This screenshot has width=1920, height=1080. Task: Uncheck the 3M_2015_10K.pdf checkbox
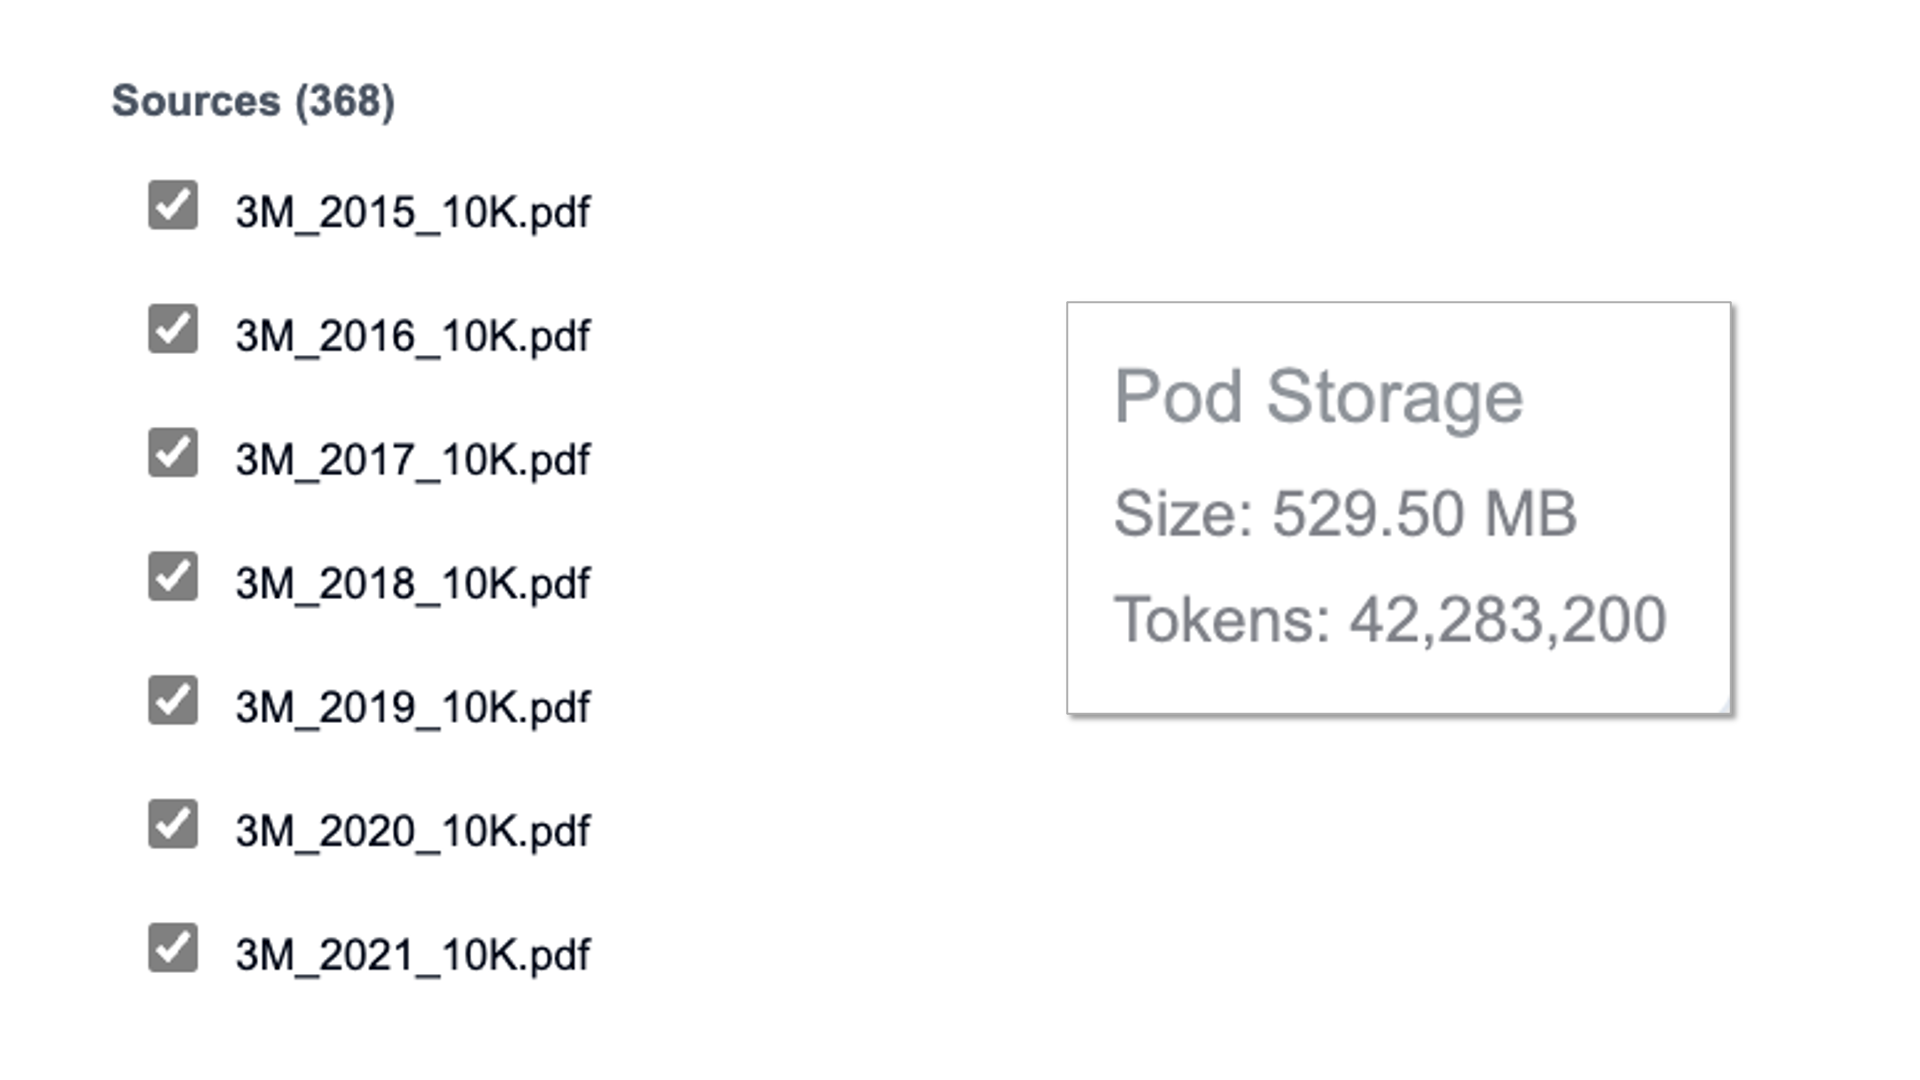point(173,205)
